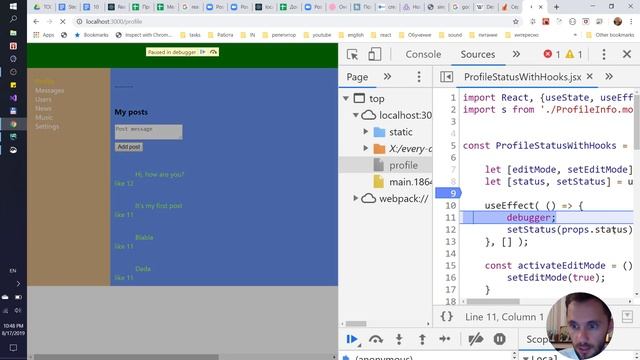
Task: Resume execution from page overlay play icon
Action: (x=203, y=52)
